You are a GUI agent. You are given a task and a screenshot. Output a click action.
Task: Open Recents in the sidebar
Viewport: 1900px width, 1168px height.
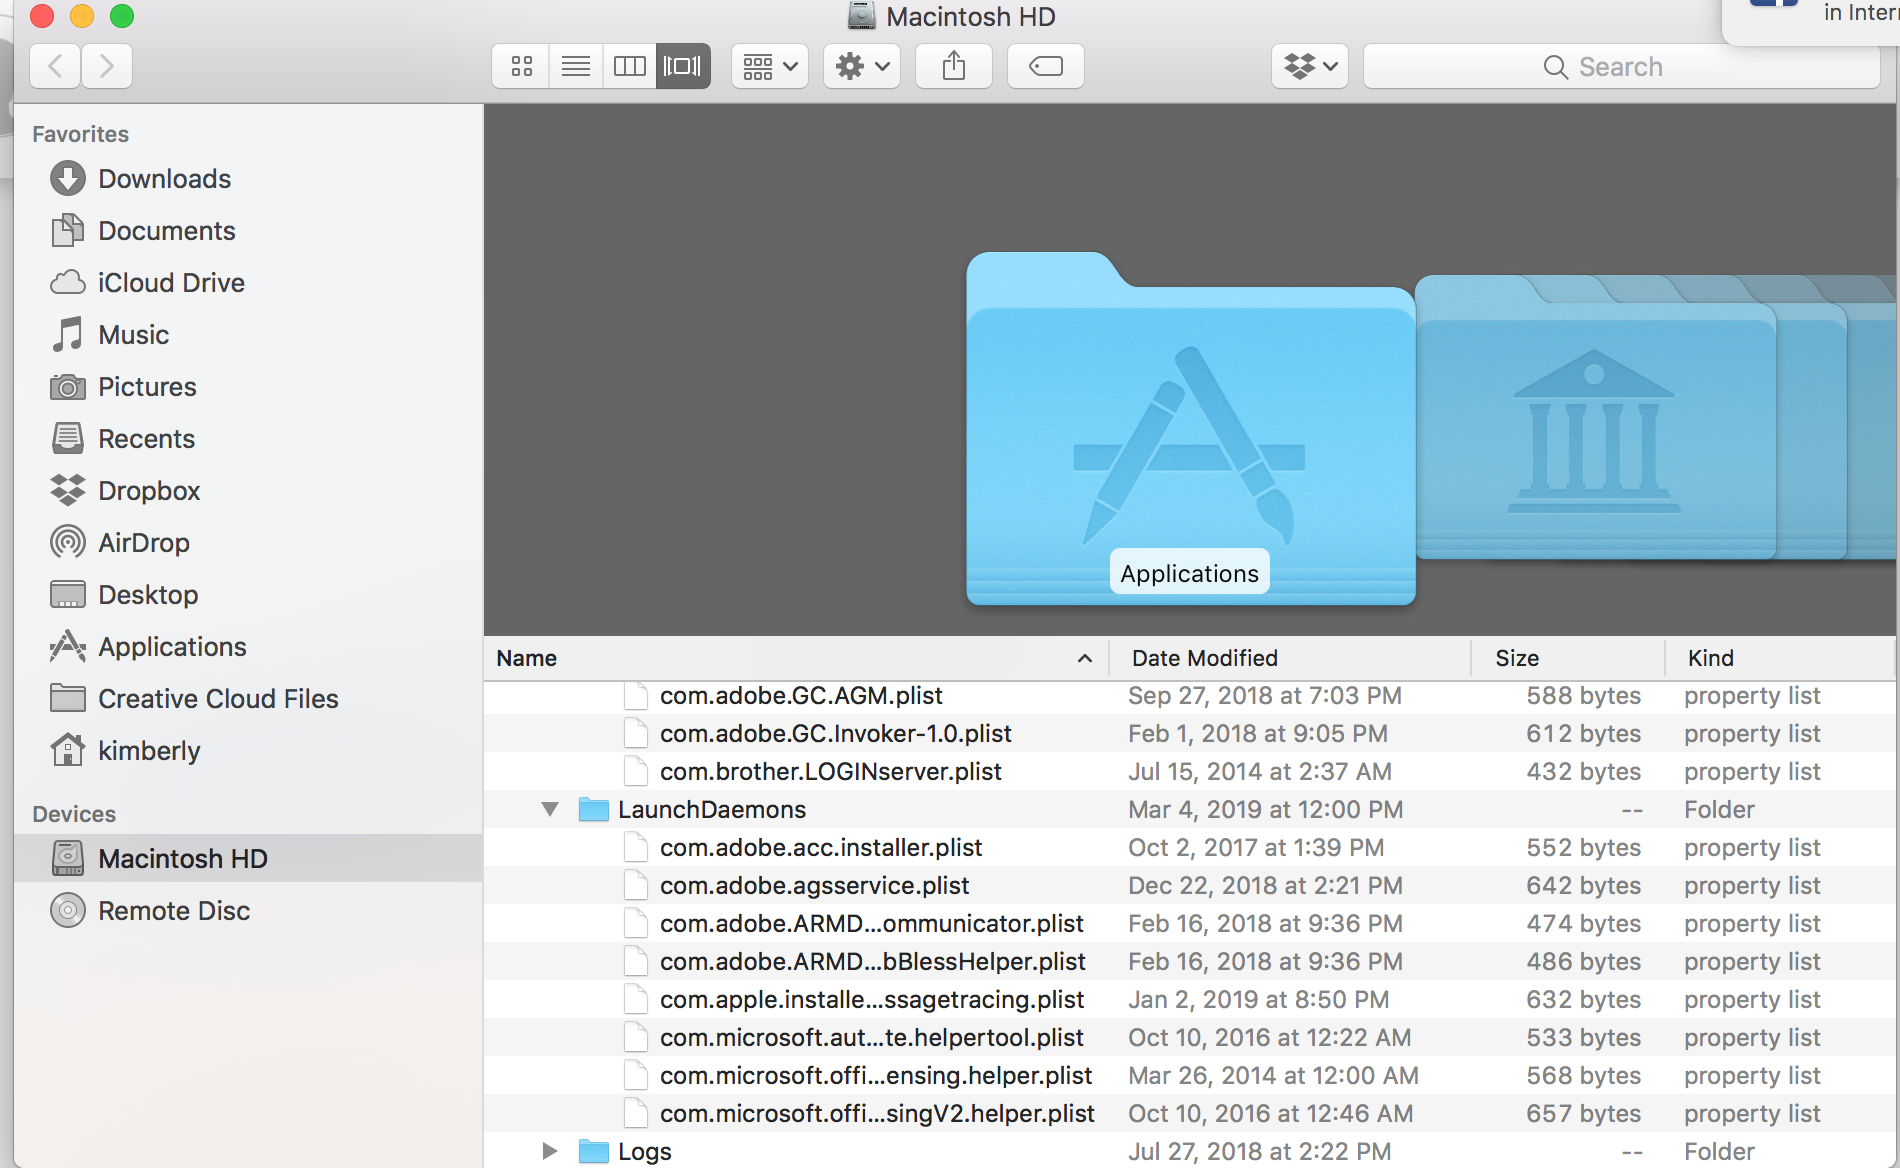coord(248,439)
